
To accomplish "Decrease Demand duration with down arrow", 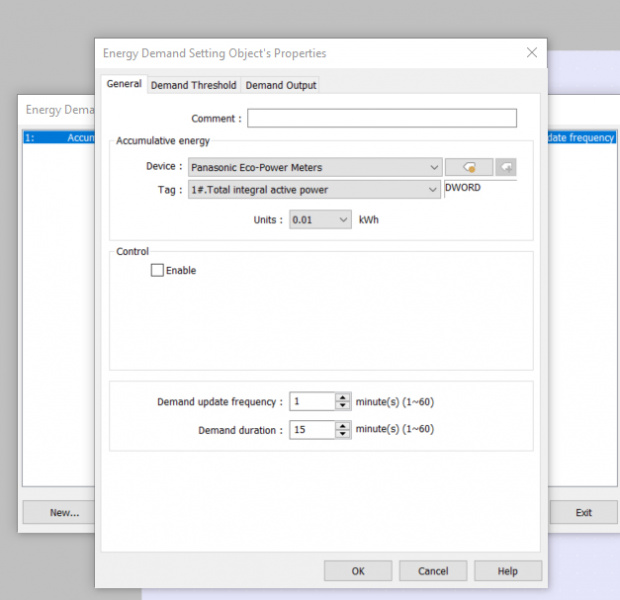I will (343, 434).
